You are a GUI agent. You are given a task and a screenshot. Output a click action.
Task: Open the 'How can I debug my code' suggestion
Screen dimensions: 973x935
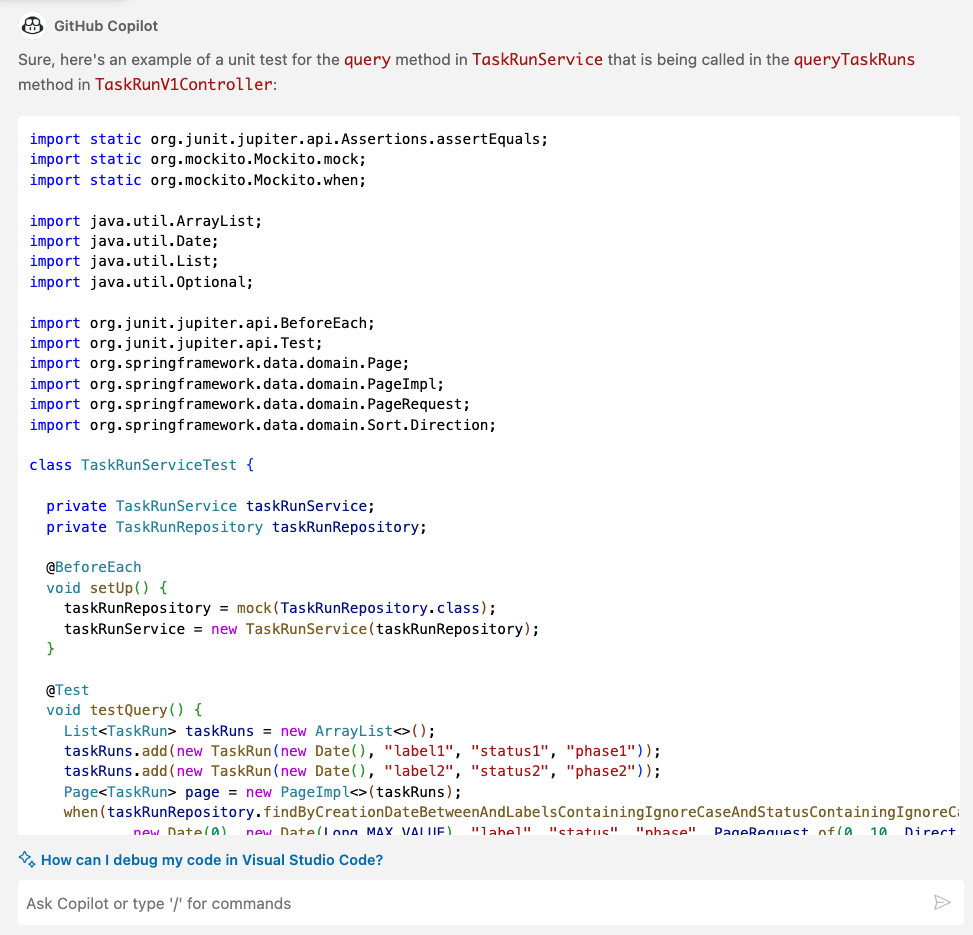(212, 859)
